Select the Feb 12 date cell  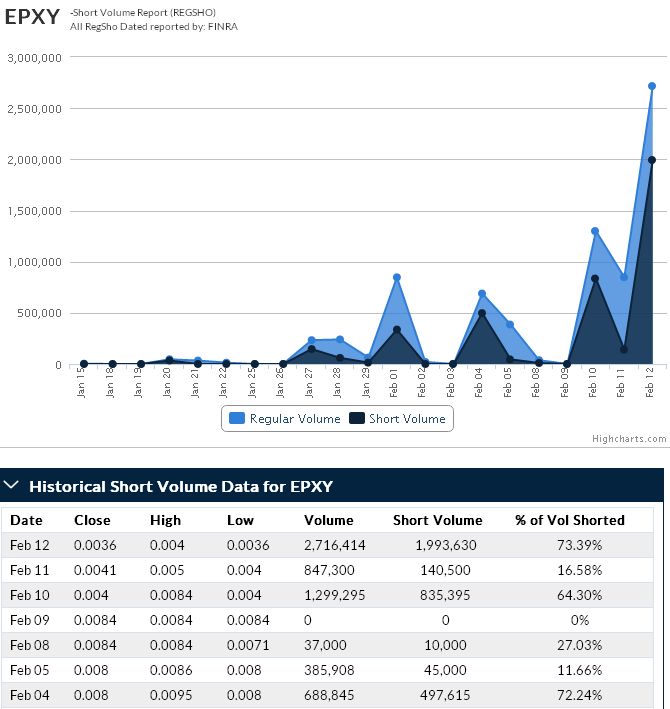tap(30, 545)
